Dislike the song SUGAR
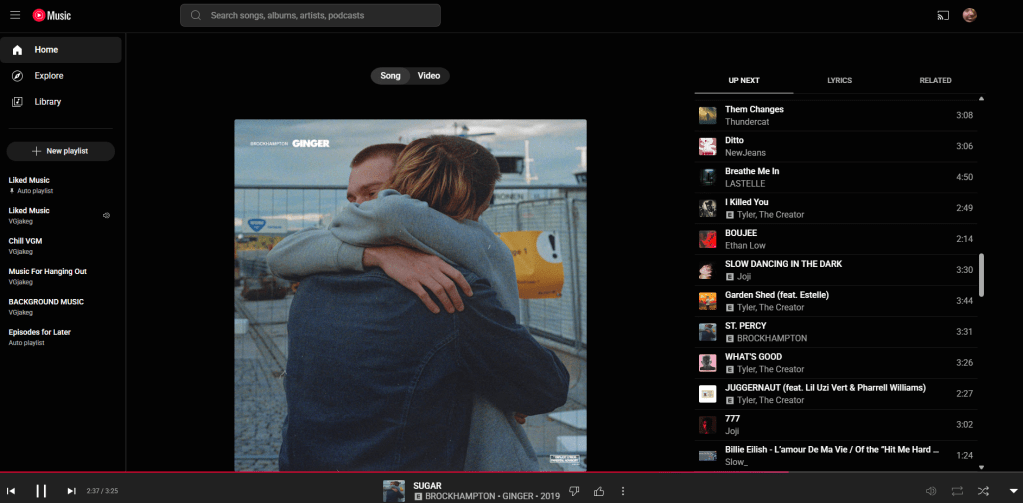Image resolution: width=1023 pixels, height=503 pixels. coord(574,491)
